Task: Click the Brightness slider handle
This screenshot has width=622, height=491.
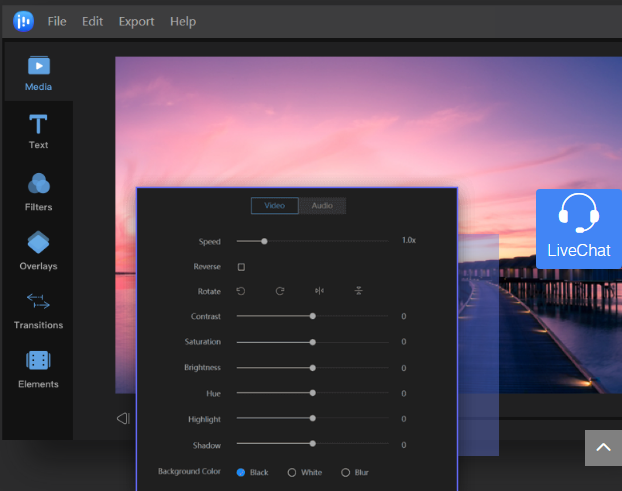Action: [313, 368]
